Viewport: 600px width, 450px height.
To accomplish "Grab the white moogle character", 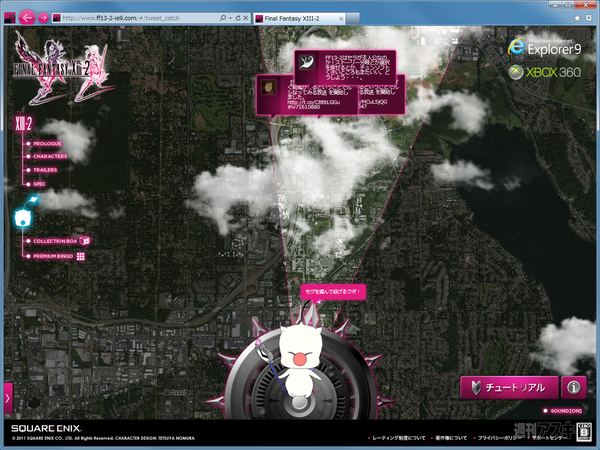I will tap(298, 360).
